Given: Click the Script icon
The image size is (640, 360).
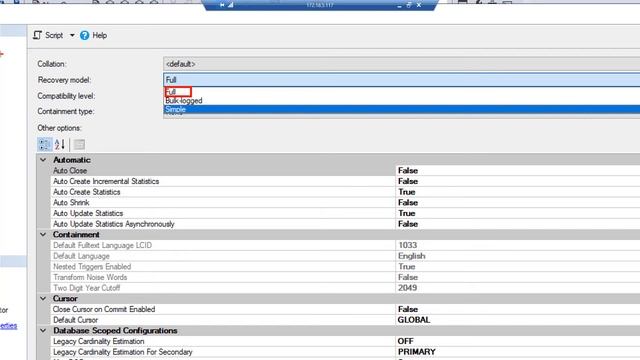Looking at the screenshot, I should [37, 36].
